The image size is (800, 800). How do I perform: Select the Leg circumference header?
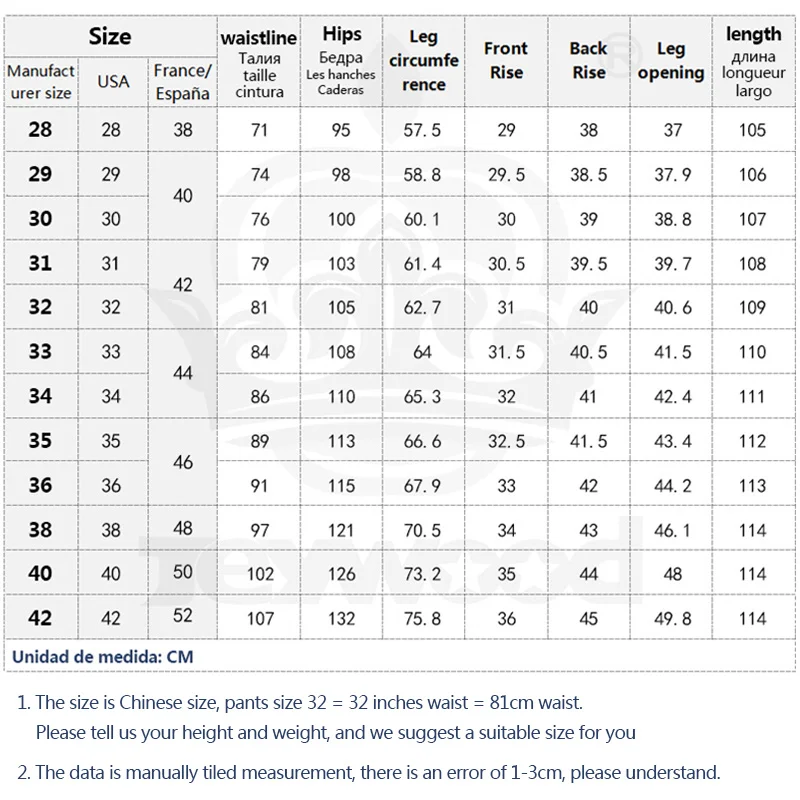click(423, 60)
